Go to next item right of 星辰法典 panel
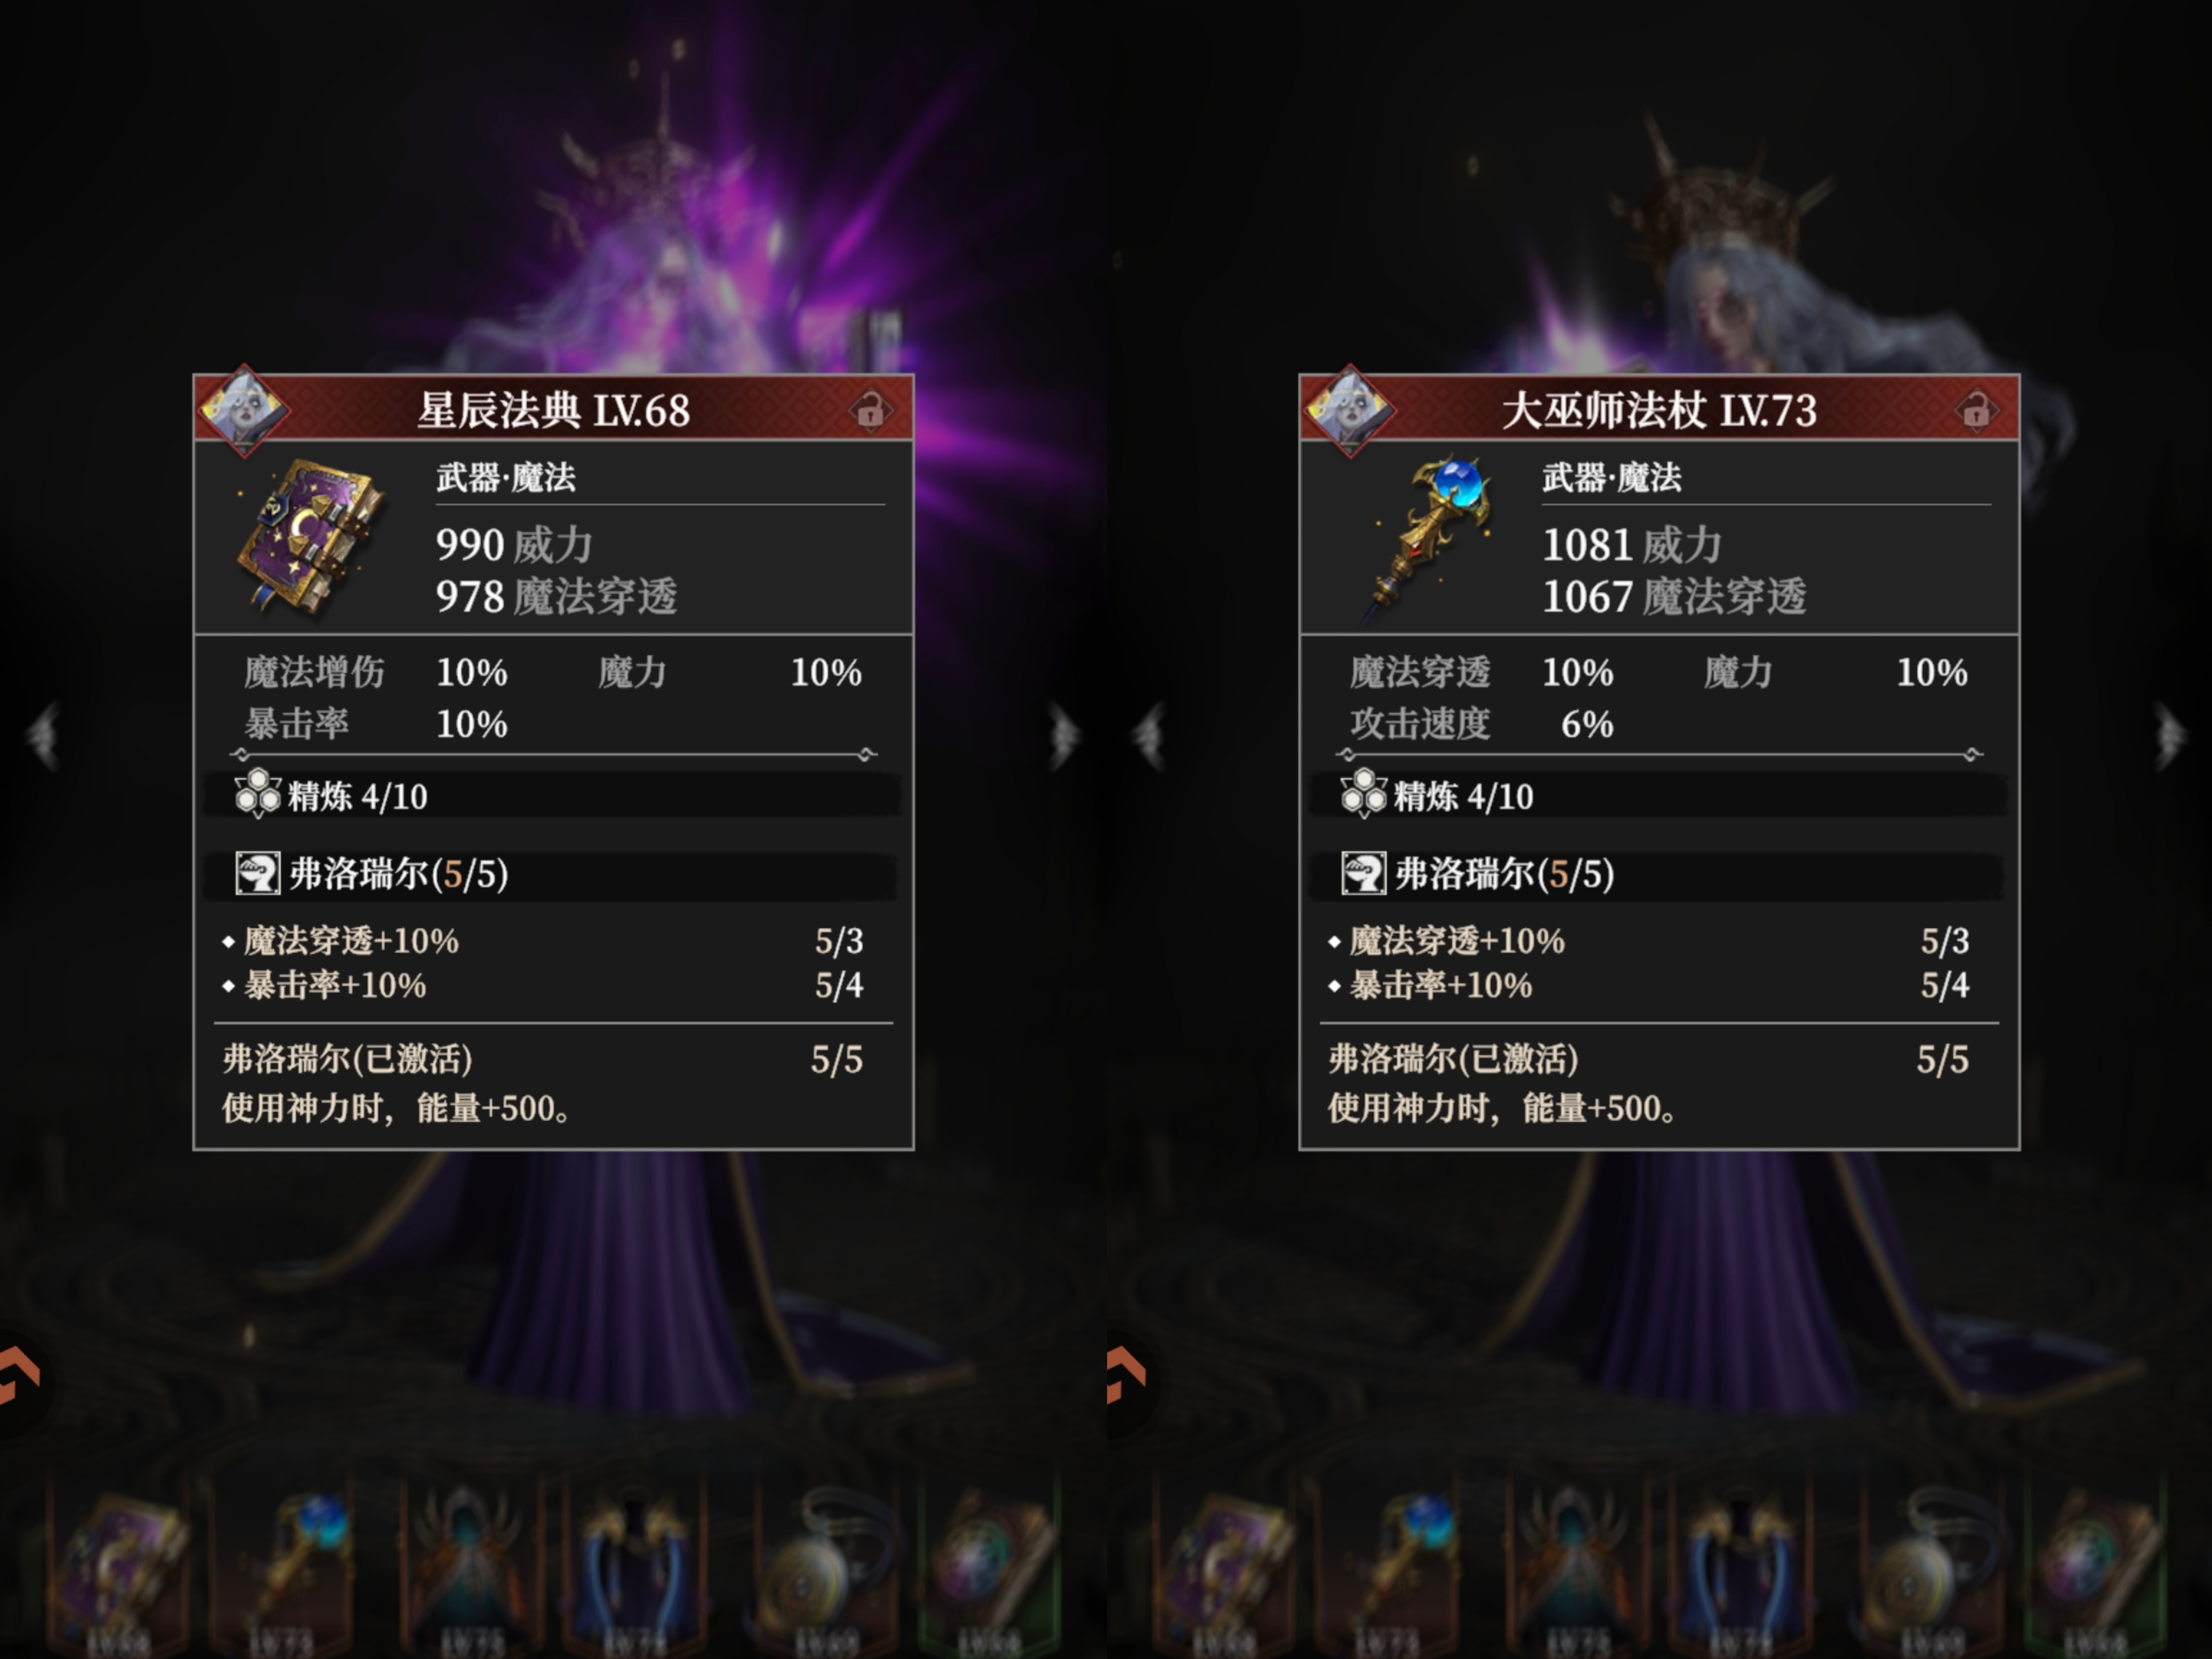This screenshot has height=1659, width=2212. (x=1063, y=737)
